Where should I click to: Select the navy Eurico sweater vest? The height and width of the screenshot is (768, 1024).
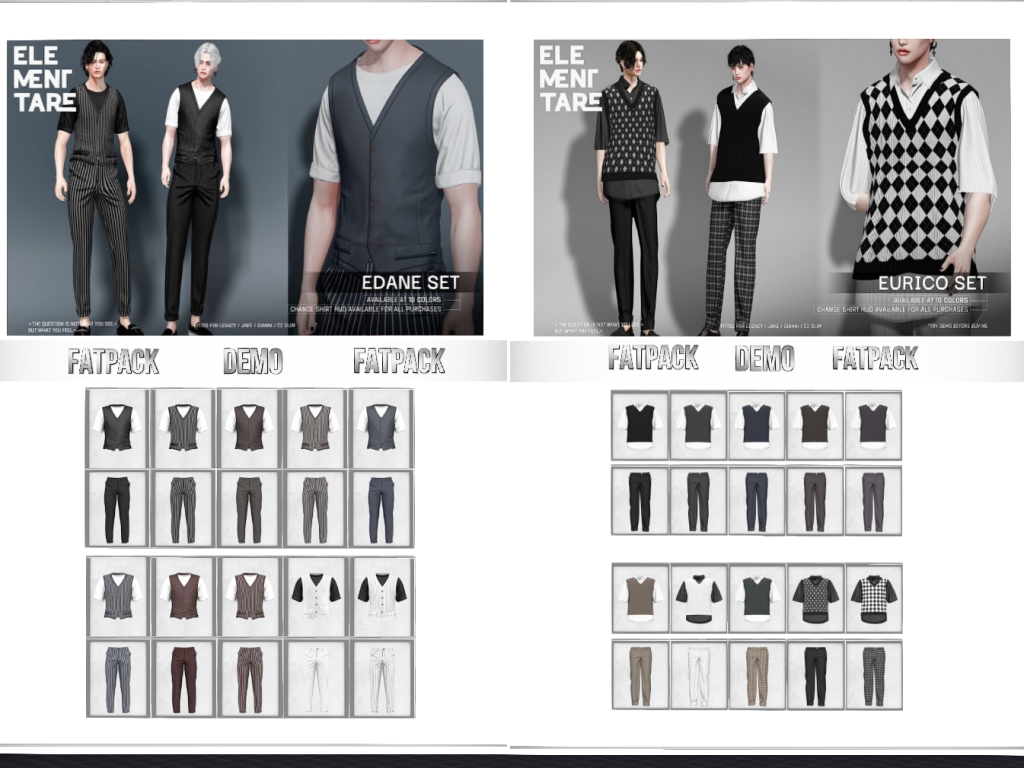tap(757, 424)
